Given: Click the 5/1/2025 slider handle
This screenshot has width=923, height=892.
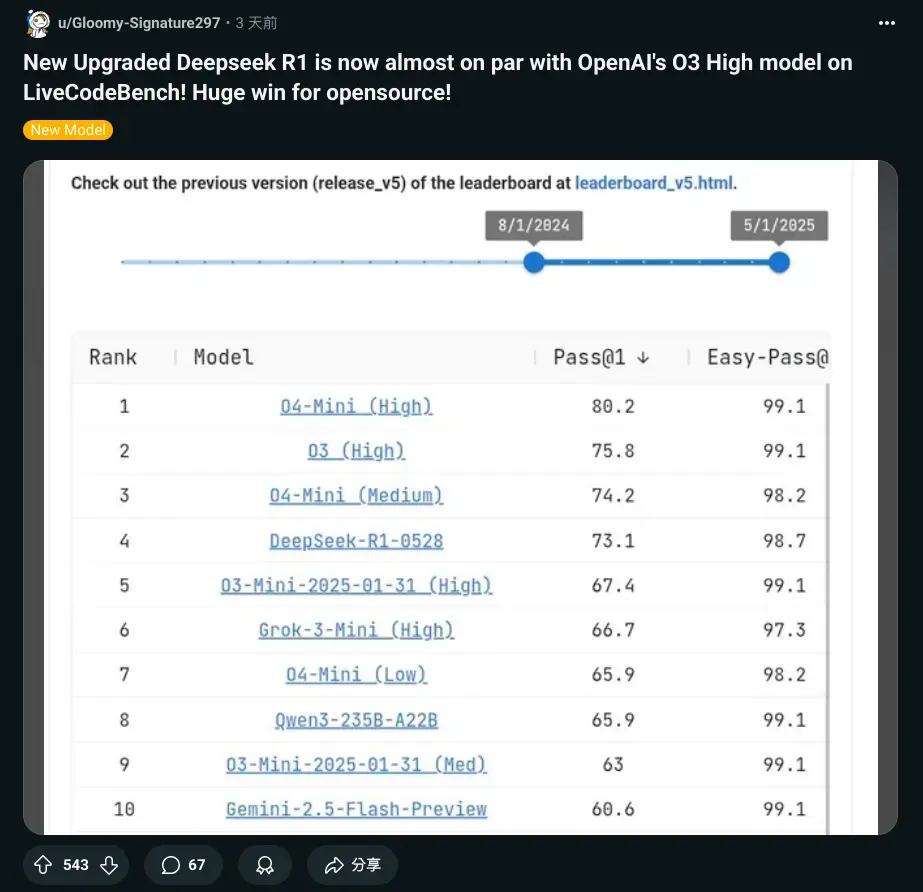Looking at the screenshot, I should [779, 262].
